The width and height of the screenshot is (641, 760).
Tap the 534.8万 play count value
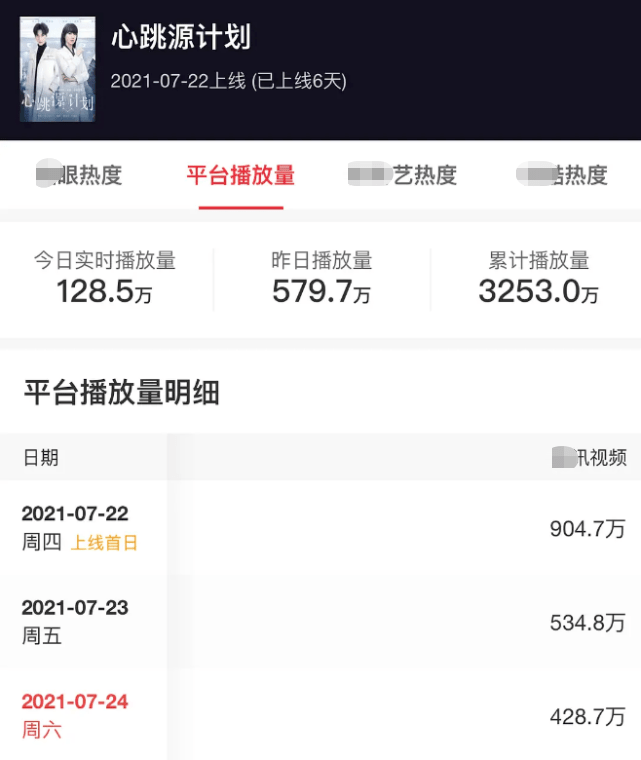pyautogui.click(x=588, y=623)
